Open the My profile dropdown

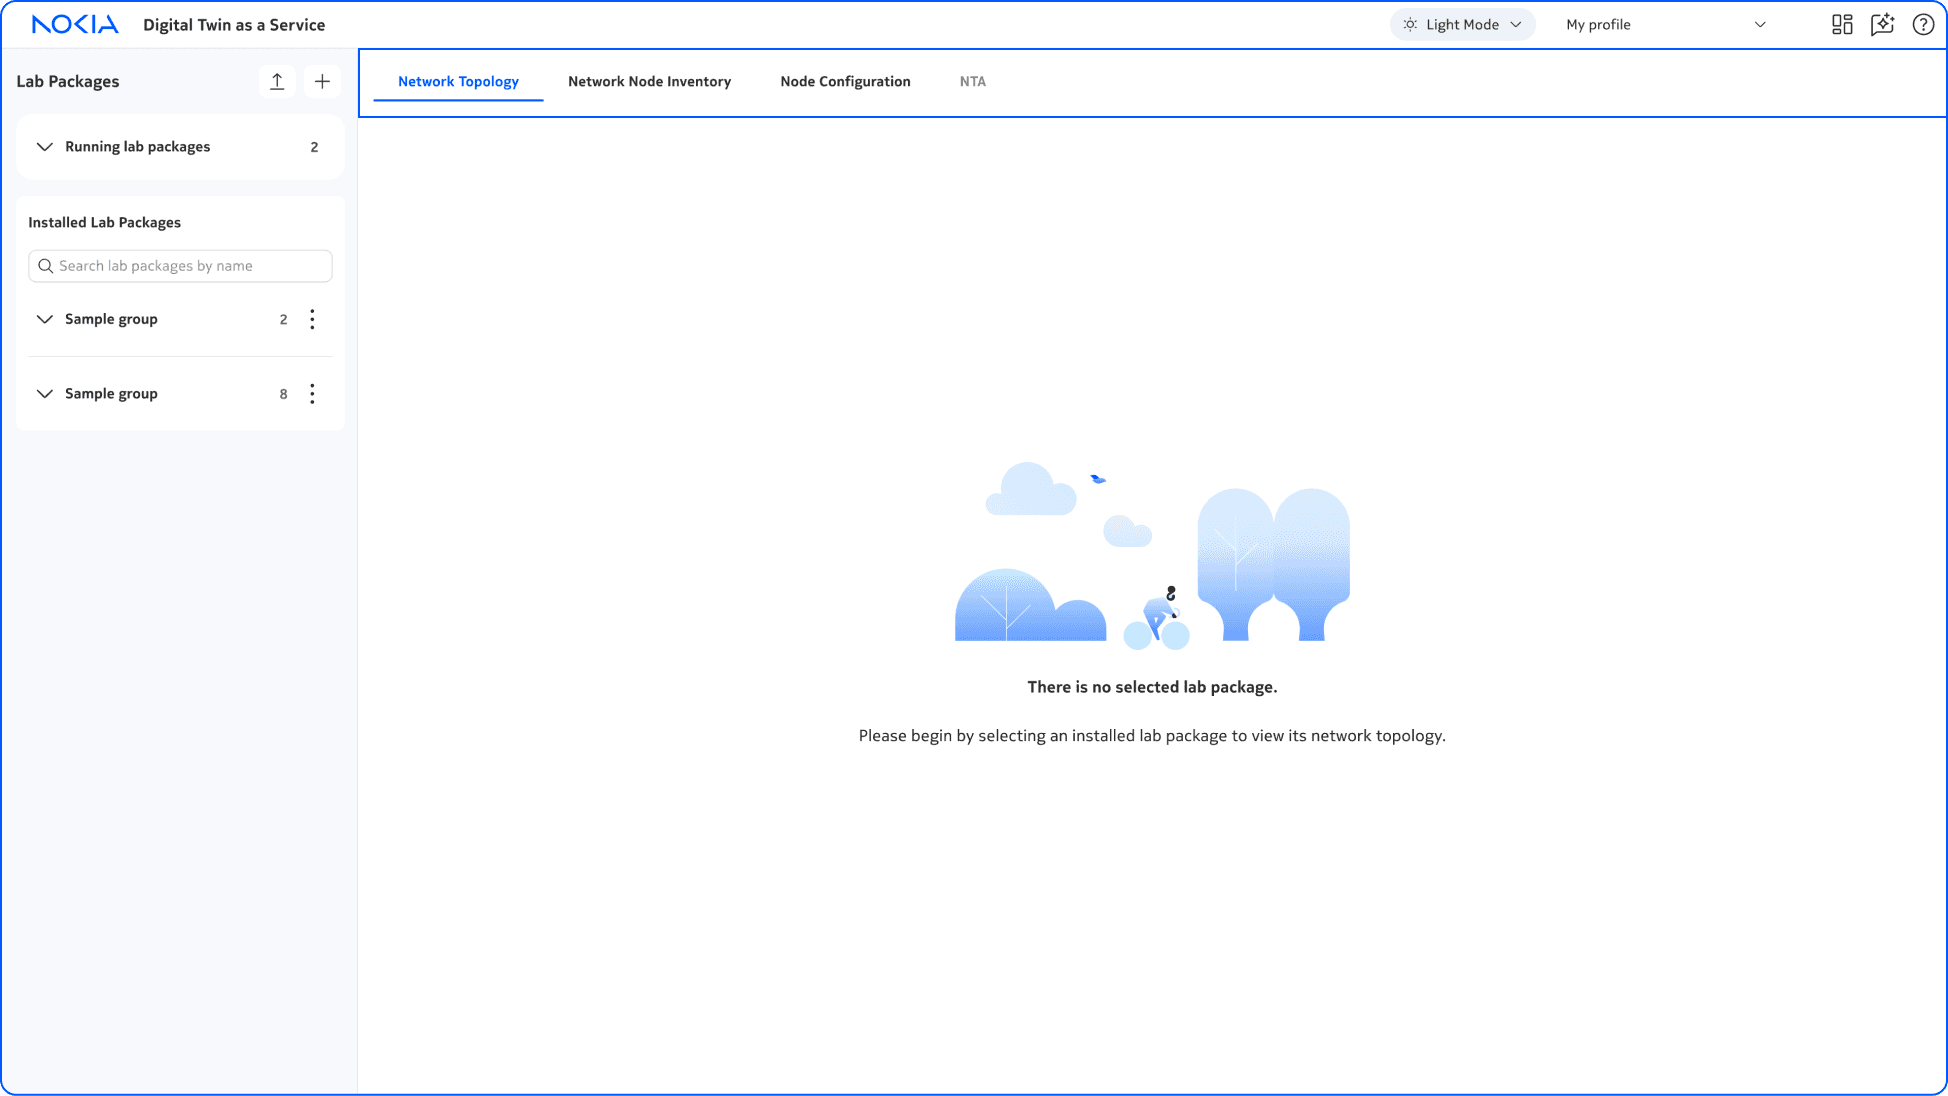point(1665,25)
